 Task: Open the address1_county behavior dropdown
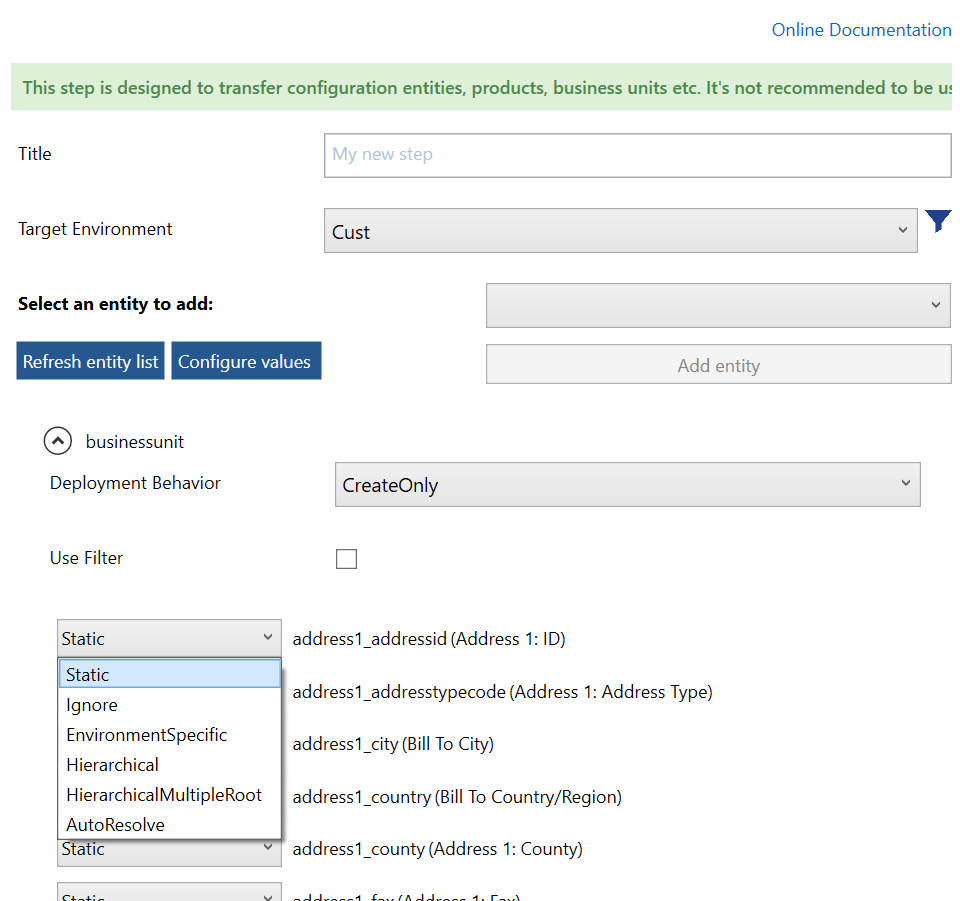click(168, 848)
